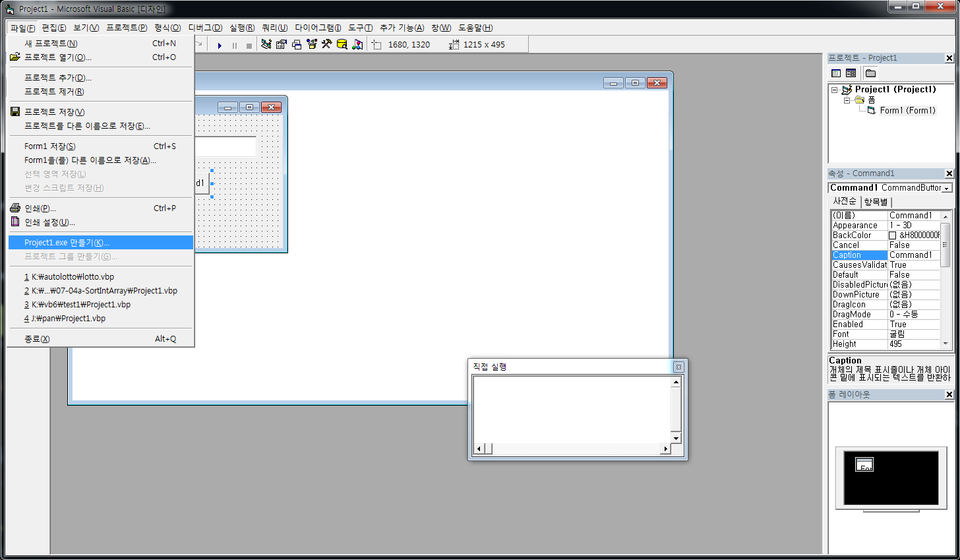Click the View Code icon in Project panel
Screen dimensions: 960x560
tap(836, 73)
